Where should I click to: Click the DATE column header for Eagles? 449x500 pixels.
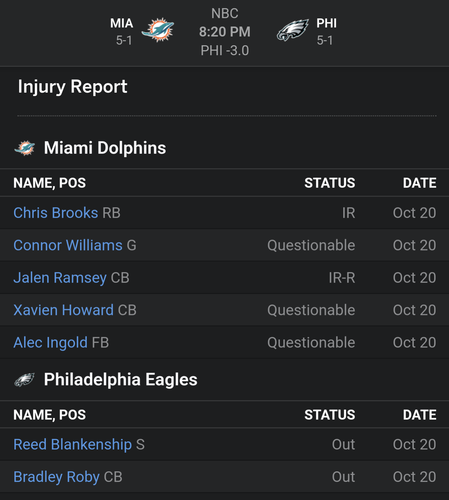420,415
